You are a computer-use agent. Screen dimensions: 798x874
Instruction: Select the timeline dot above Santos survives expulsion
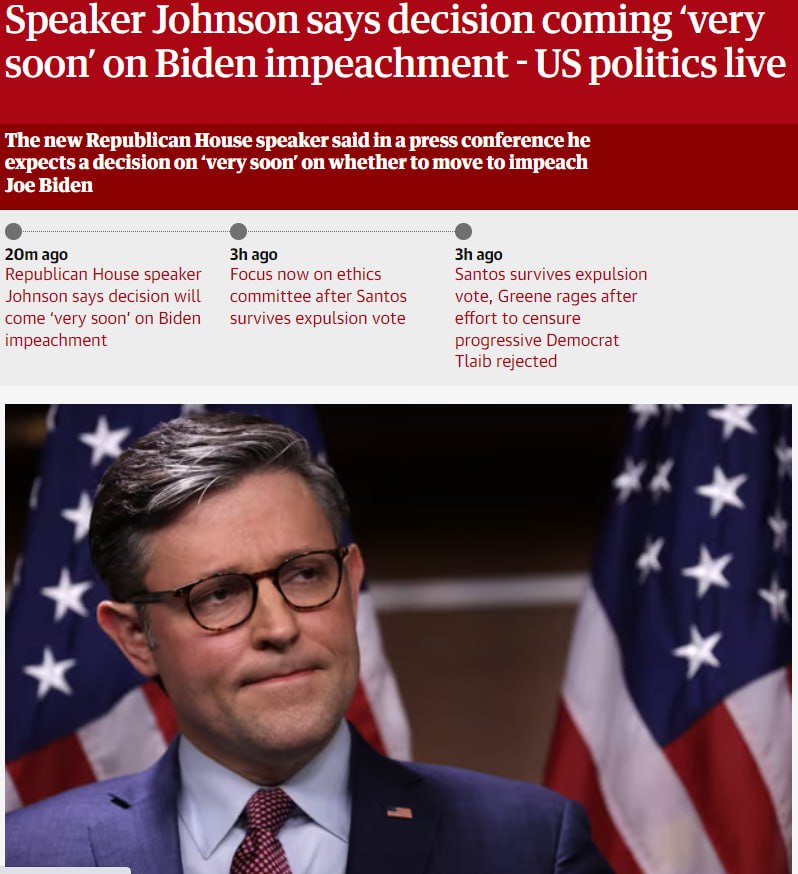pyautogui.click(x=464, y=231)
